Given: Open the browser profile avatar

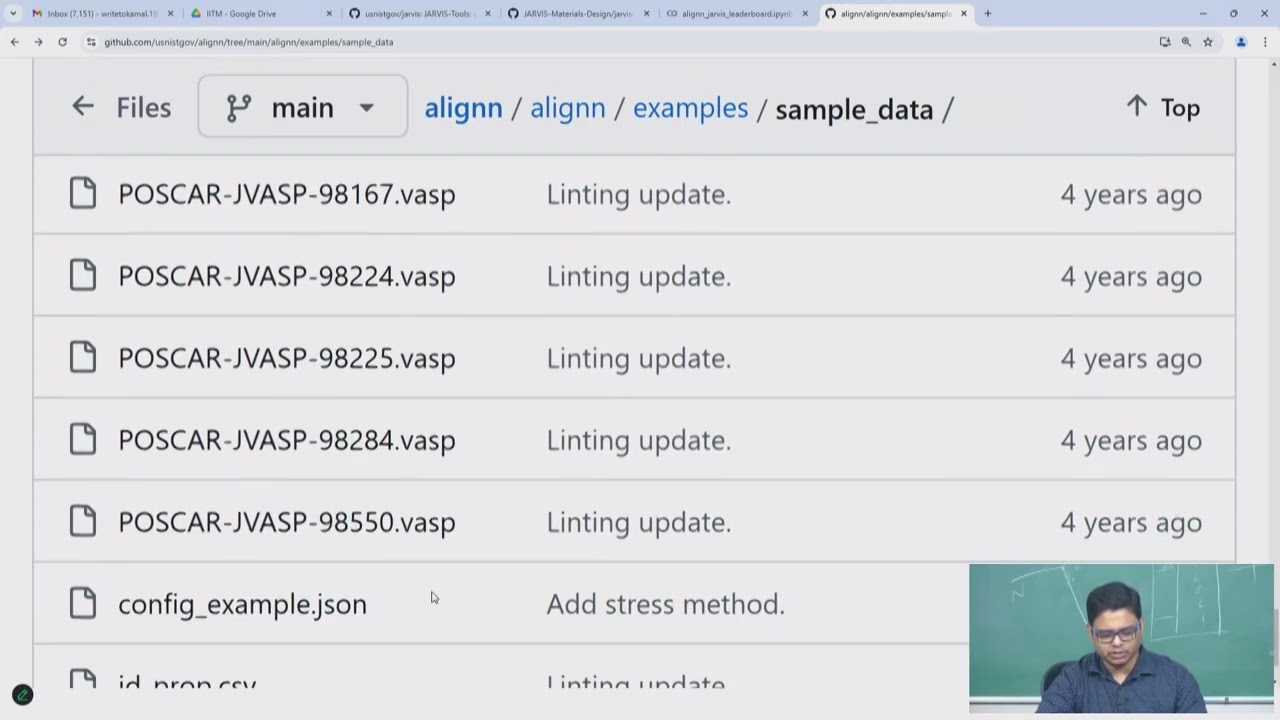Looking at the screenshot, I should (1241, 42).
